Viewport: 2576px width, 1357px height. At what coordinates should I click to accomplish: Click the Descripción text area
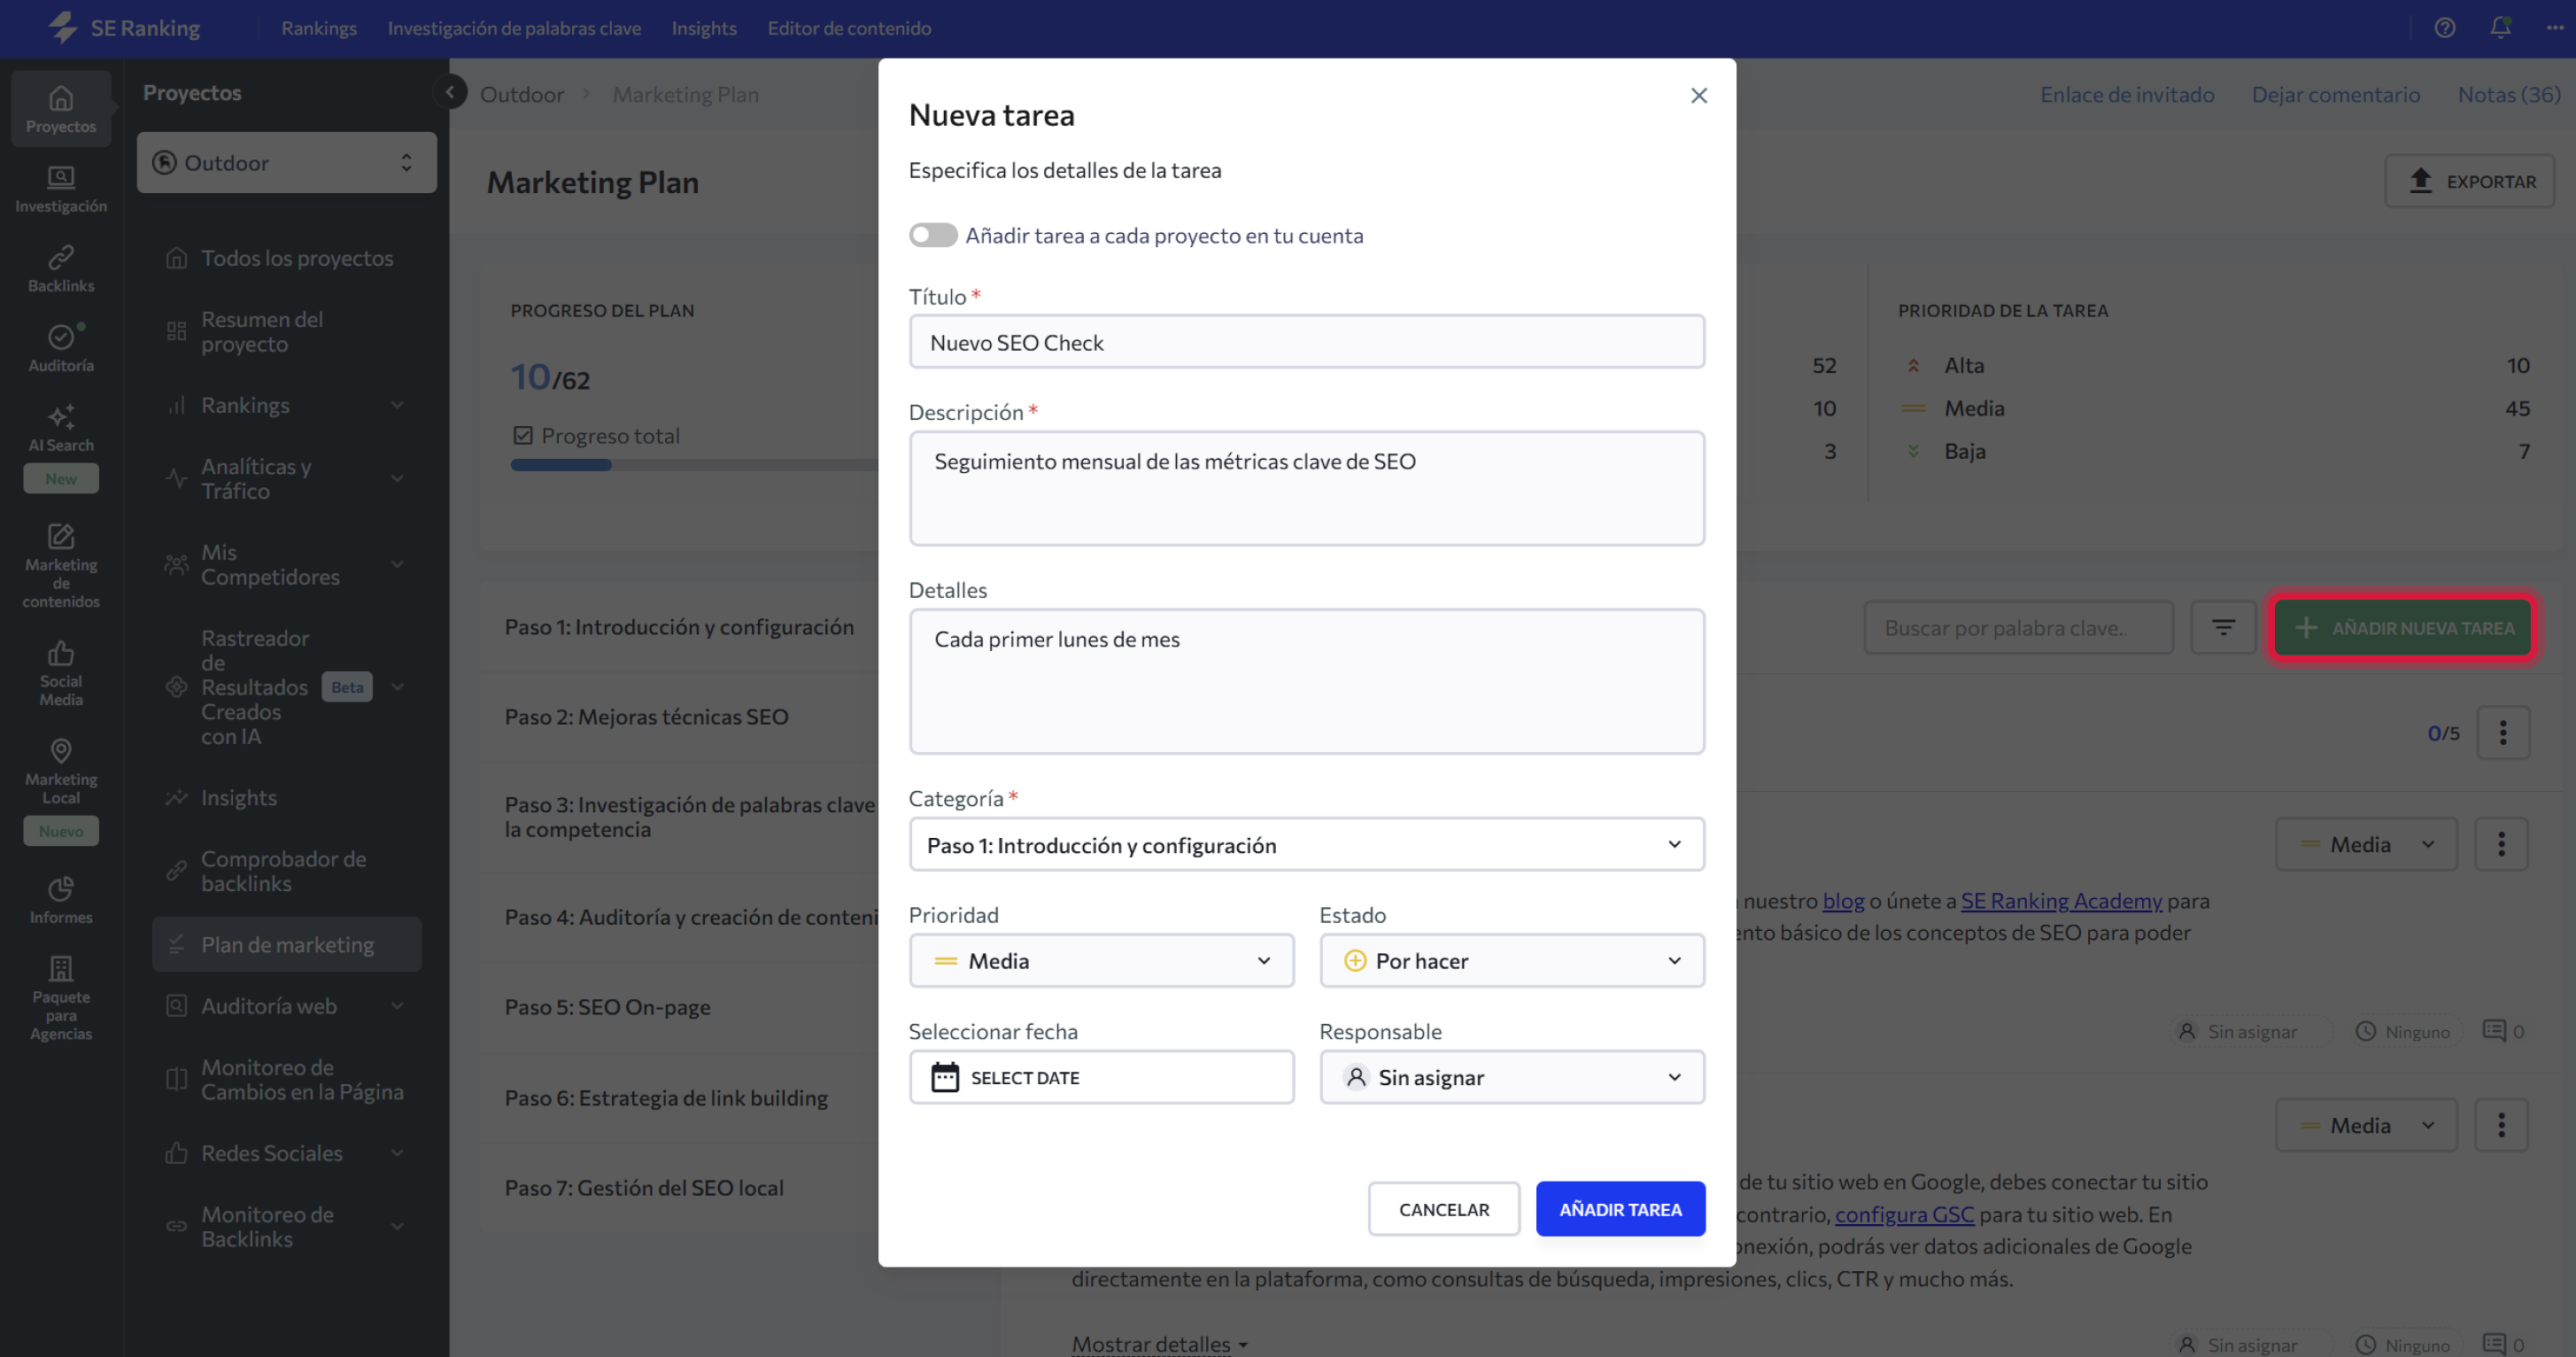coord(1306,488)
